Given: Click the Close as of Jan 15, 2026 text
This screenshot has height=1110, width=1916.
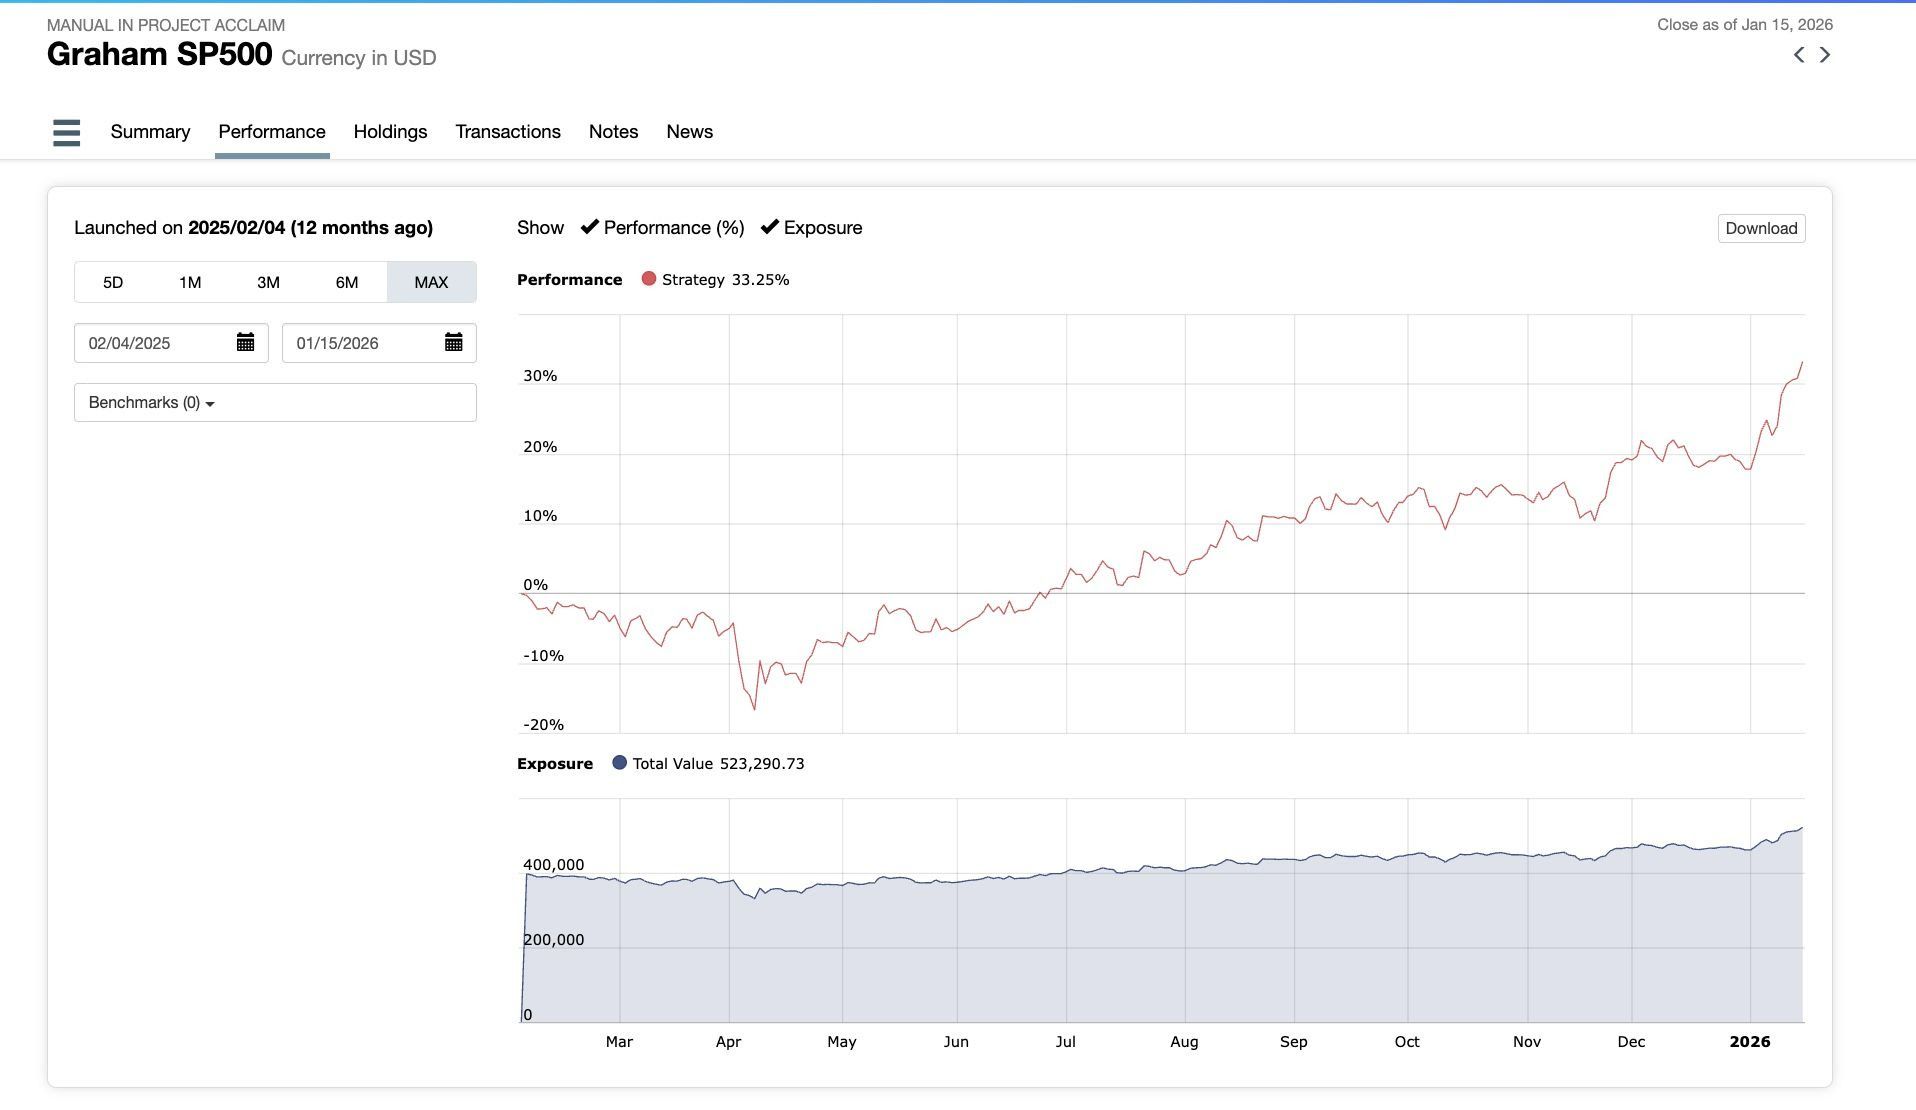Looking at the screenshot, I should 1745,24.
